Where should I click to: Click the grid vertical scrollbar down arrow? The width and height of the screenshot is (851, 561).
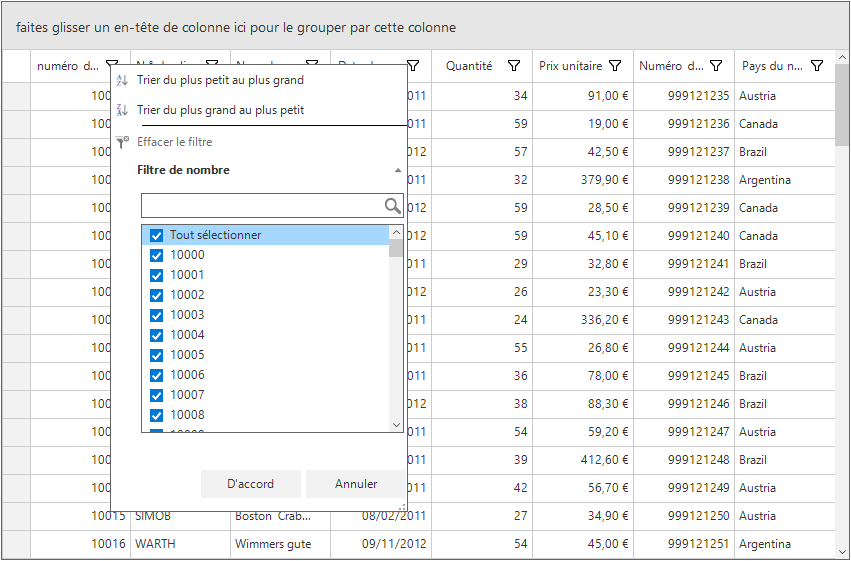[x=842, y=552]
